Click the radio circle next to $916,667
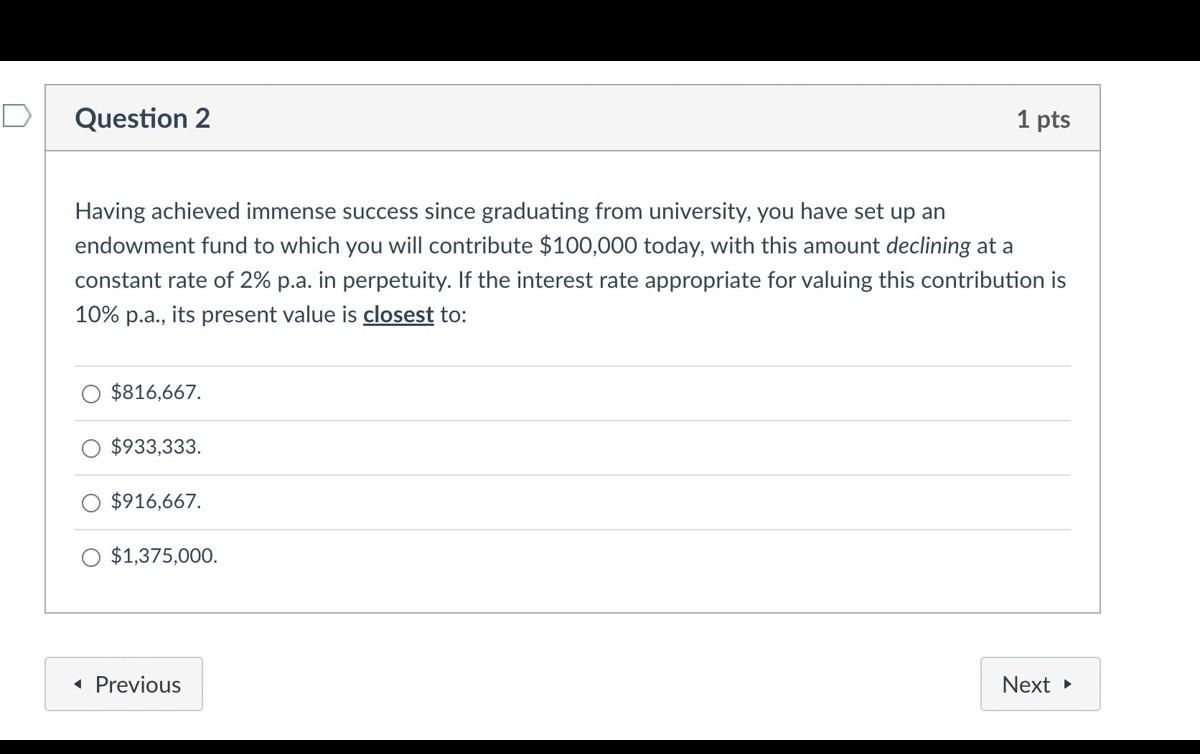 [90, 502]
